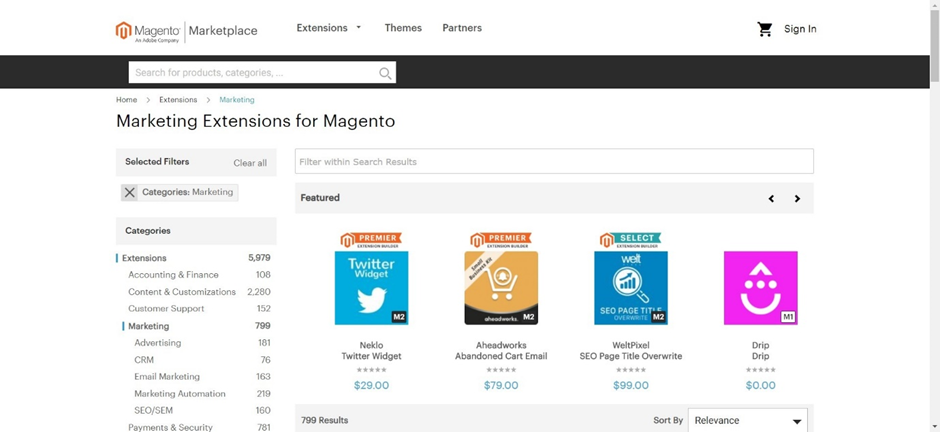Viewport: 940px width, 432px height.
Task: Click the $99.00 price
Action: coord(631,385)
